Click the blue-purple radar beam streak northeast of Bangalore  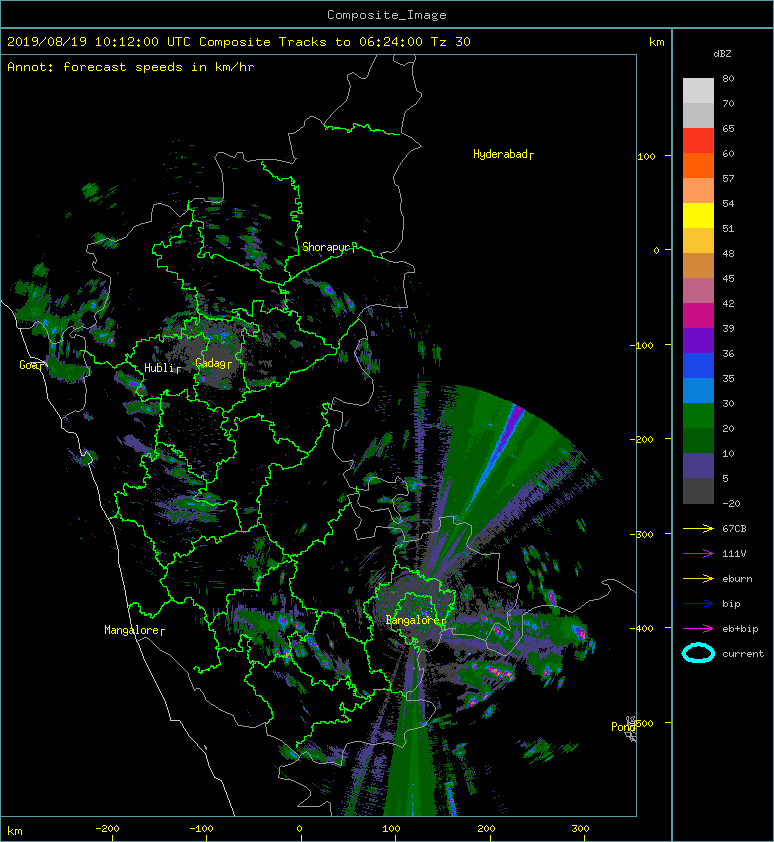(497, 456)
